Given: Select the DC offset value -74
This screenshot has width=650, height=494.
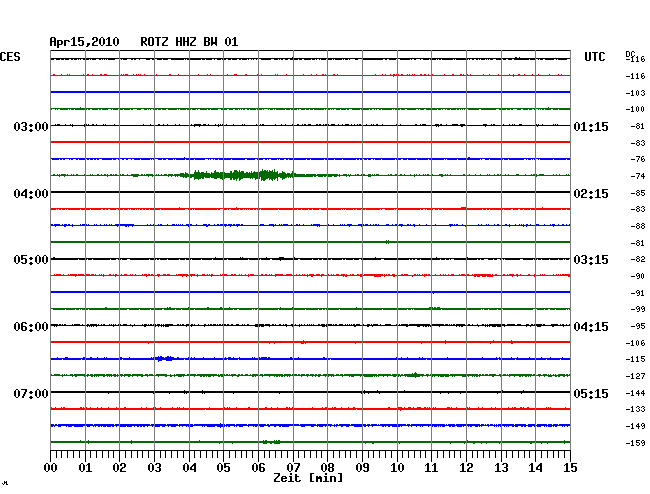Looking at the screenshot, I should click(638, 176).
